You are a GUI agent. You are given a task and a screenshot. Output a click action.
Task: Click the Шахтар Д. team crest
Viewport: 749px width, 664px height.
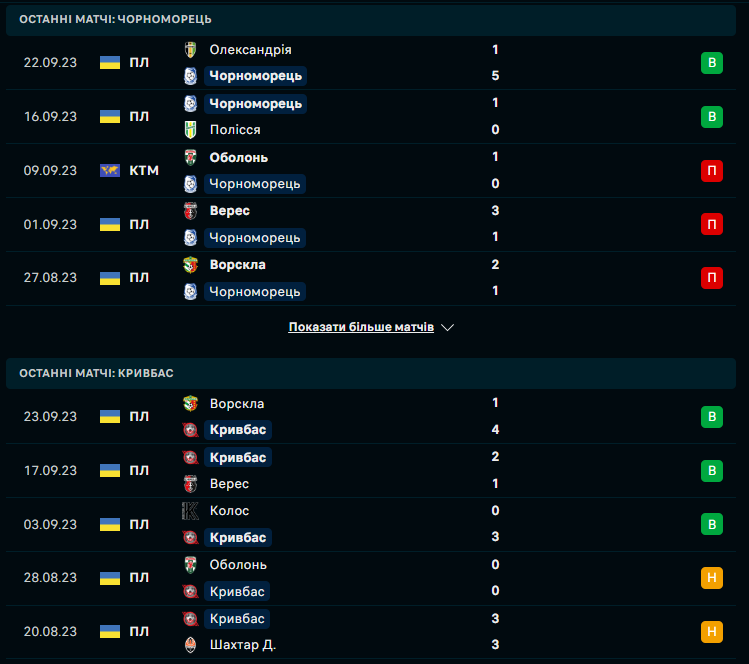[x=190, y=645]
